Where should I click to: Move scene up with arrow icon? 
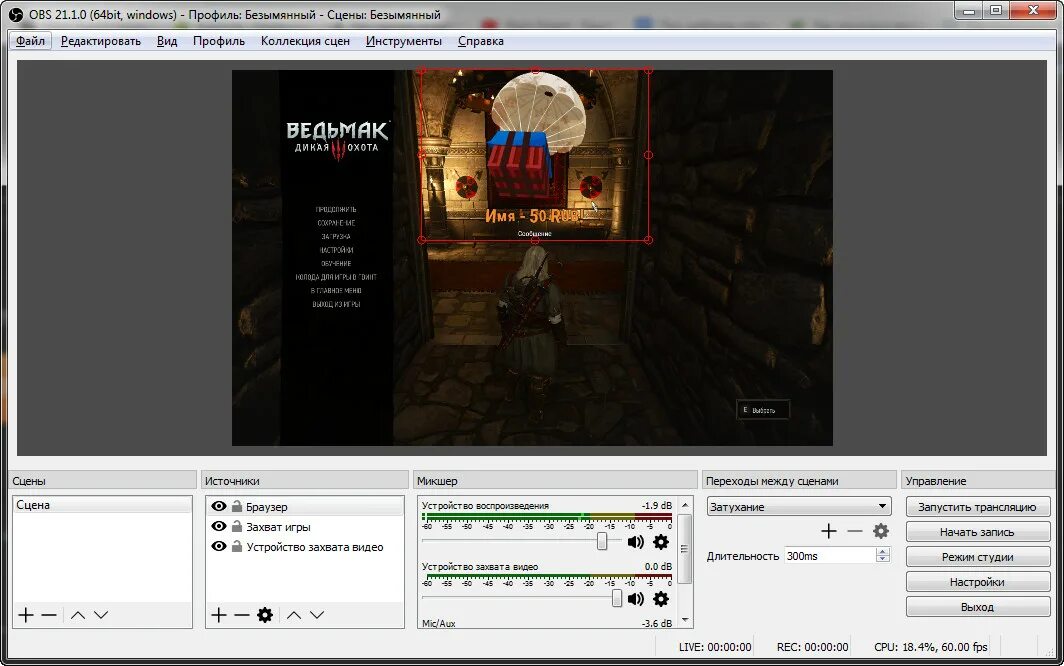78,615
